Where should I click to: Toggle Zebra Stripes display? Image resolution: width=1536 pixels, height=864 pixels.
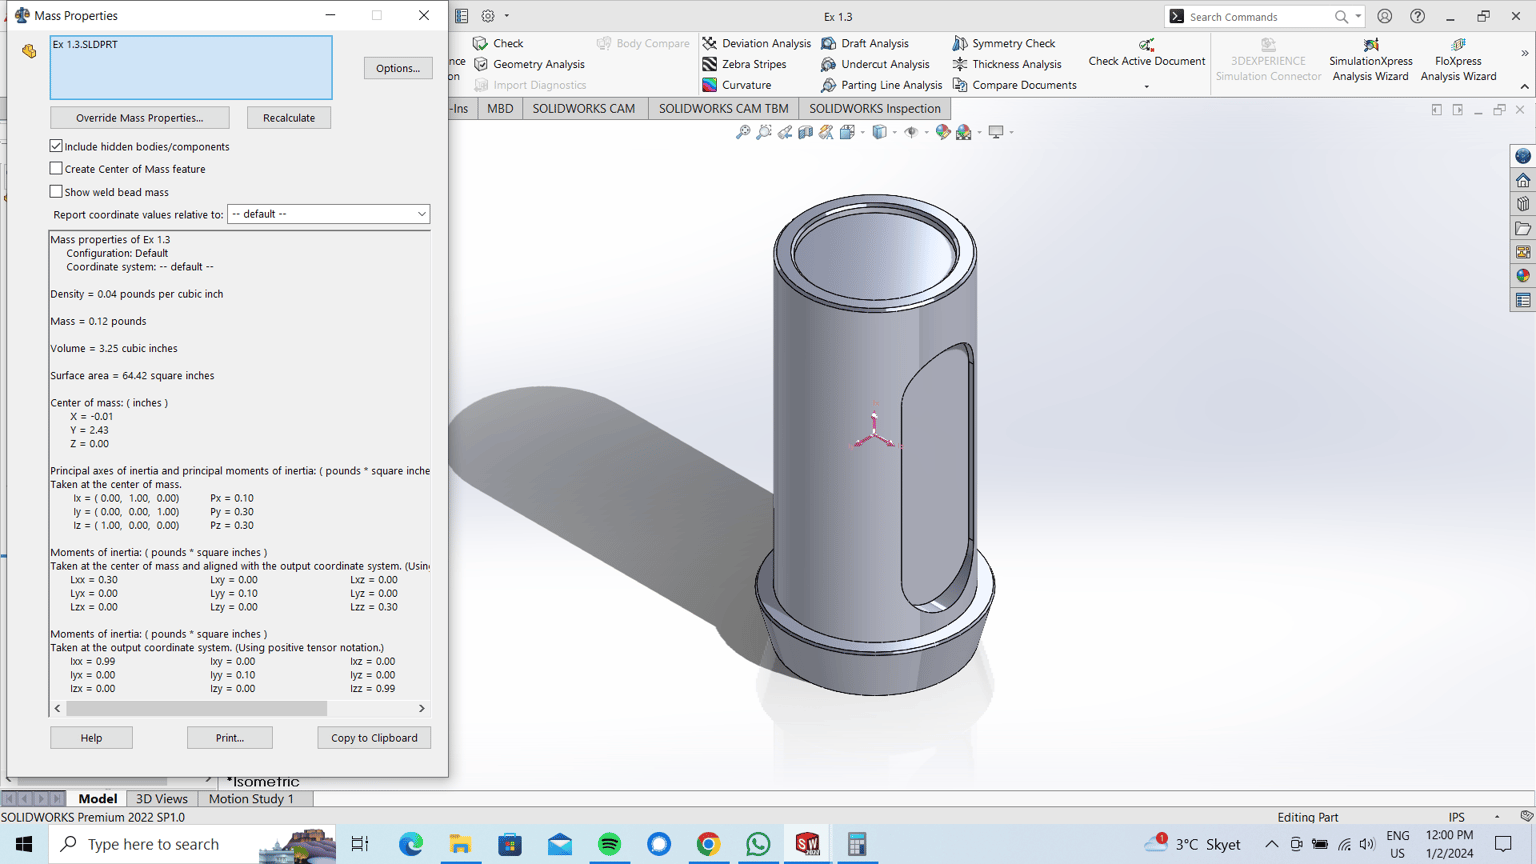(744, 64)
